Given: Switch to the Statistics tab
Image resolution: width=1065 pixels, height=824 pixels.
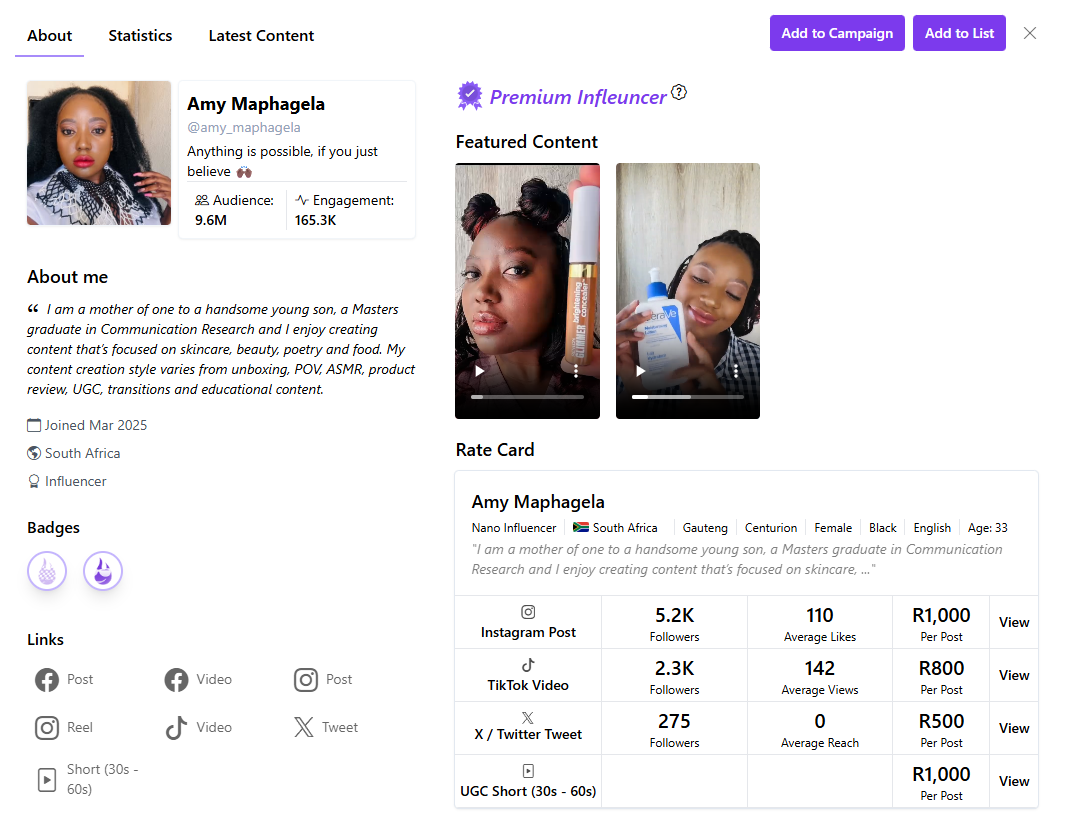Looking at the screenshot, I should coord(140,35).
